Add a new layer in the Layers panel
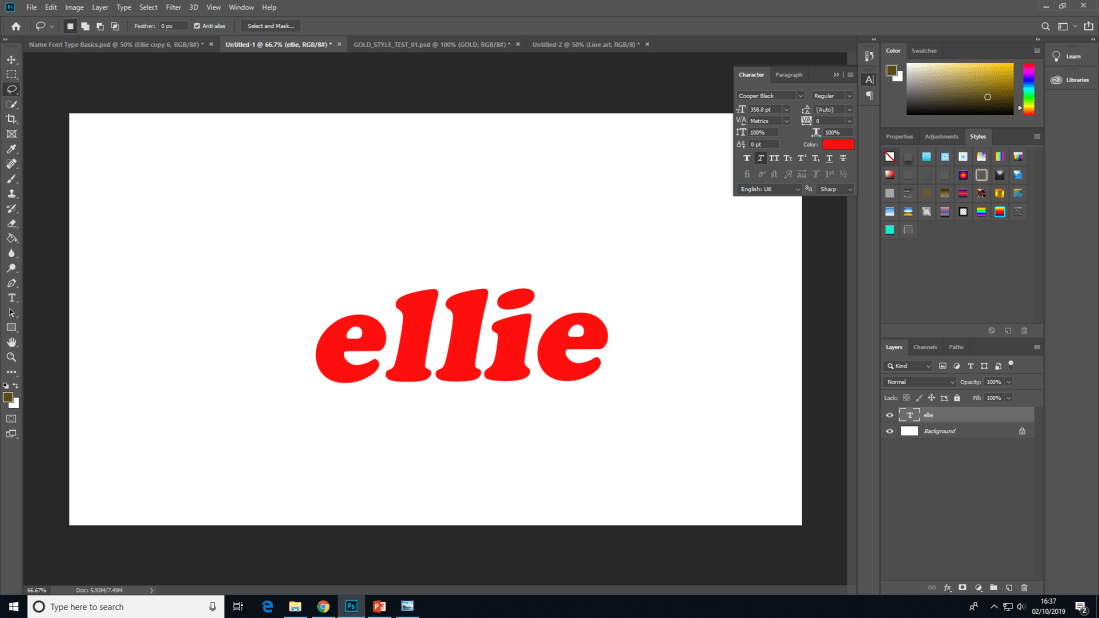The image size is (1099, 618). 1009,588
